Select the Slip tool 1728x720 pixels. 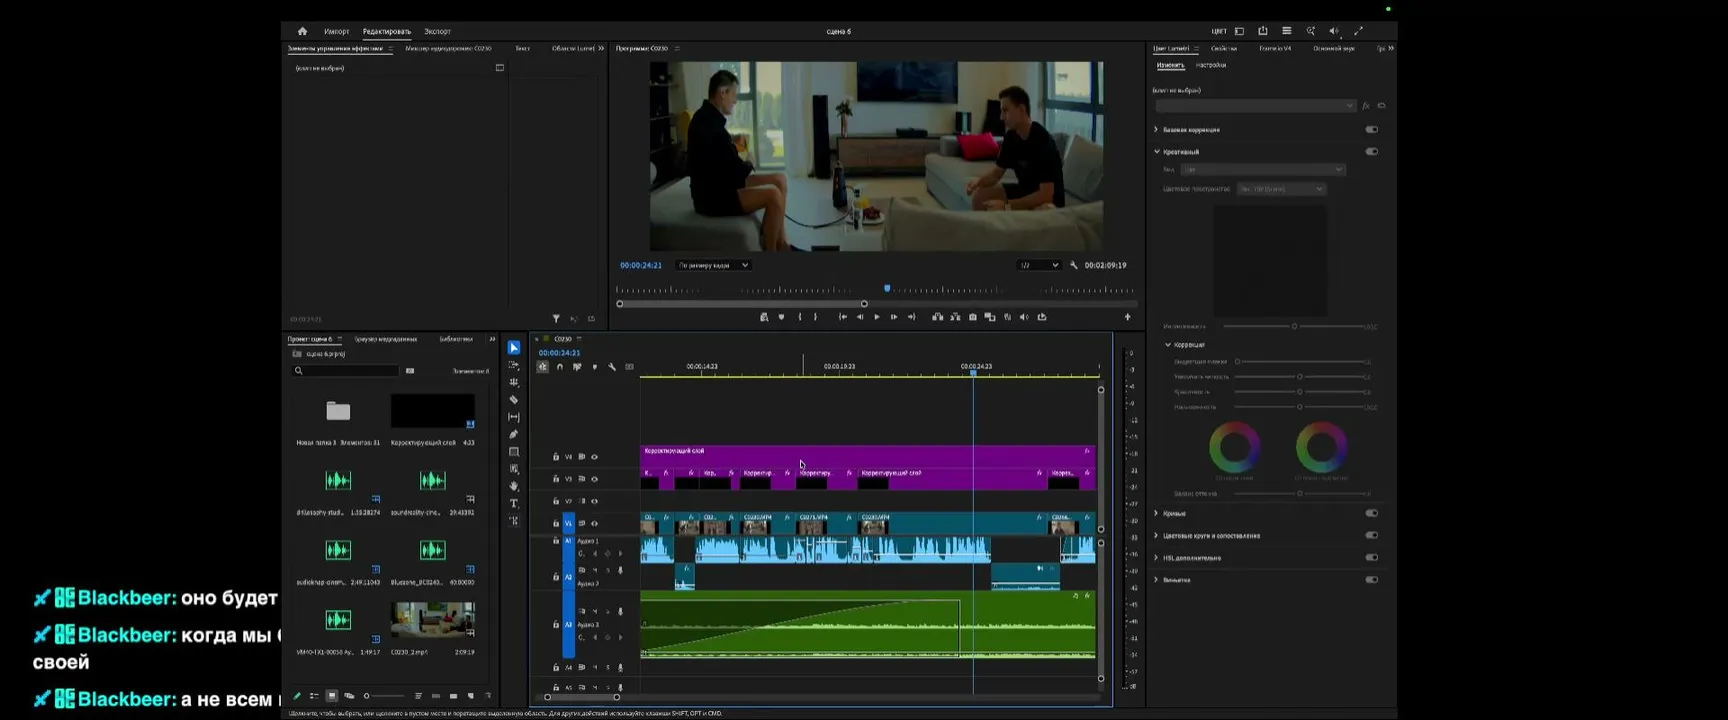[x=514, y=417]
